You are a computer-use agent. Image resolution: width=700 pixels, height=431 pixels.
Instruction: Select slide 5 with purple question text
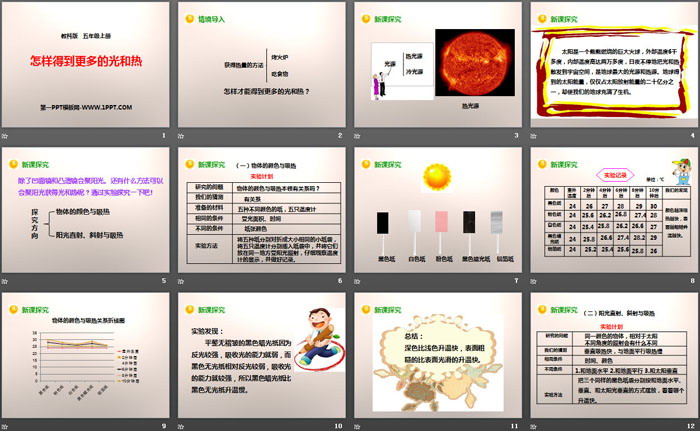coord(86,210)
